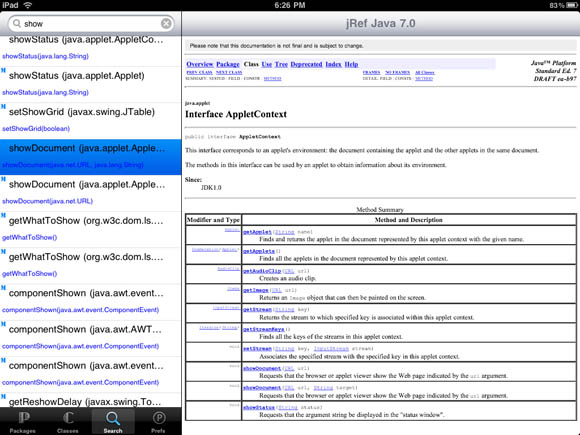Click 'Method Summary' table caption
The width and height of the screenshot is (580, 435).
[x=380, y=210]
